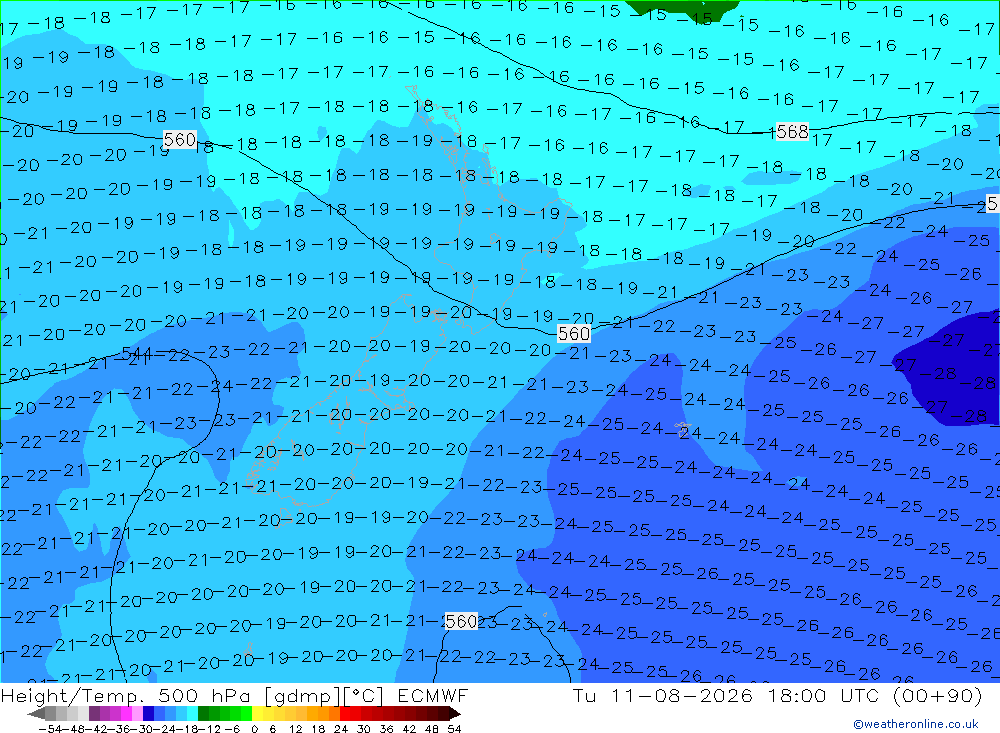The width and height of the screenshot is (1000, 733).
Task: Click the '18:00 UTC' time text
Action: (823, 695)
